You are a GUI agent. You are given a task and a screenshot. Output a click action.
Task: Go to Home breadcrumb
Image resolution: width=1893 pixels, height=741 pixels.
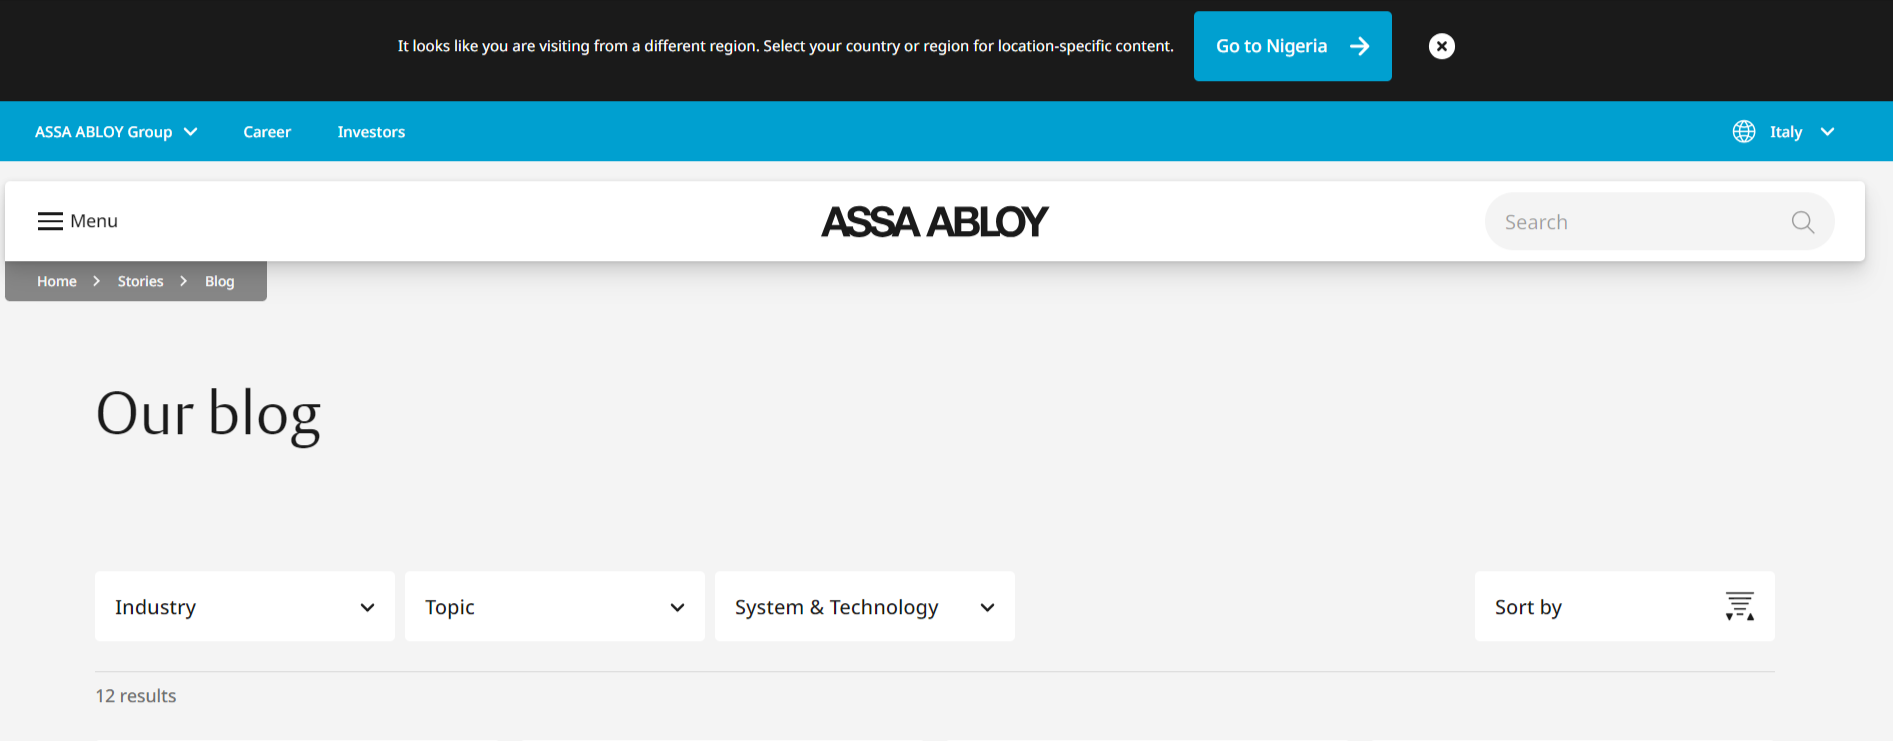(57, 281)
